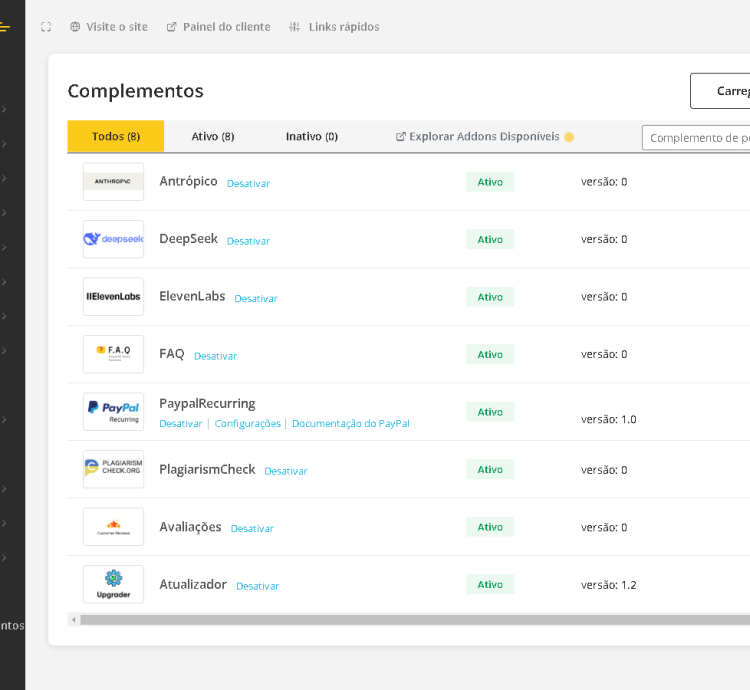Click the addon search input field
The image size is (750, 690).
tap(697, 138)
